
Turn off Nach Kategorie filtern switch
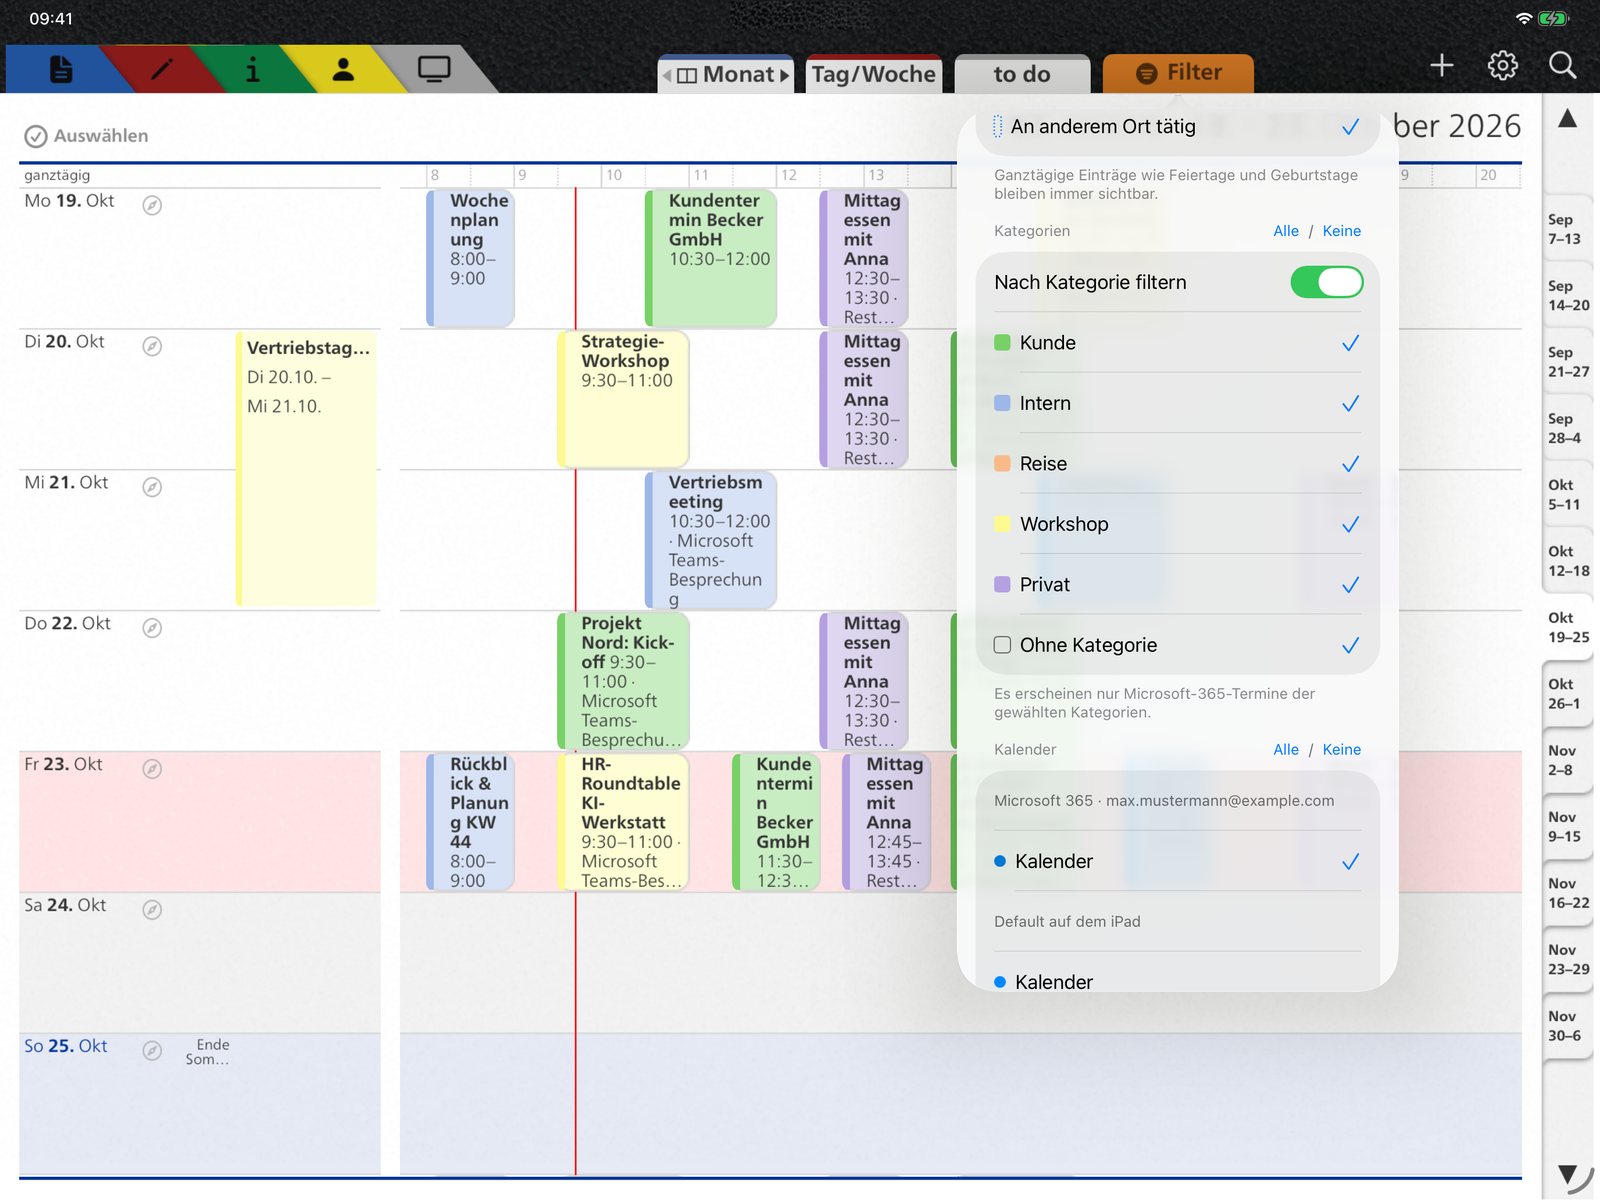tap(1326, 282)
